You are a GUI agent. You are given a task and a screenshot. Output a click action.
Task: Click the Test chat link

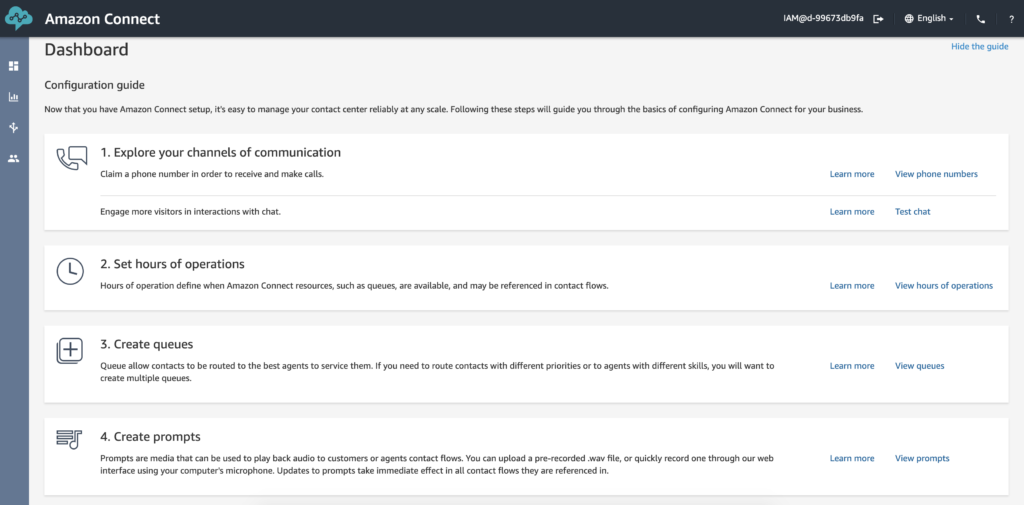(912, 212)
